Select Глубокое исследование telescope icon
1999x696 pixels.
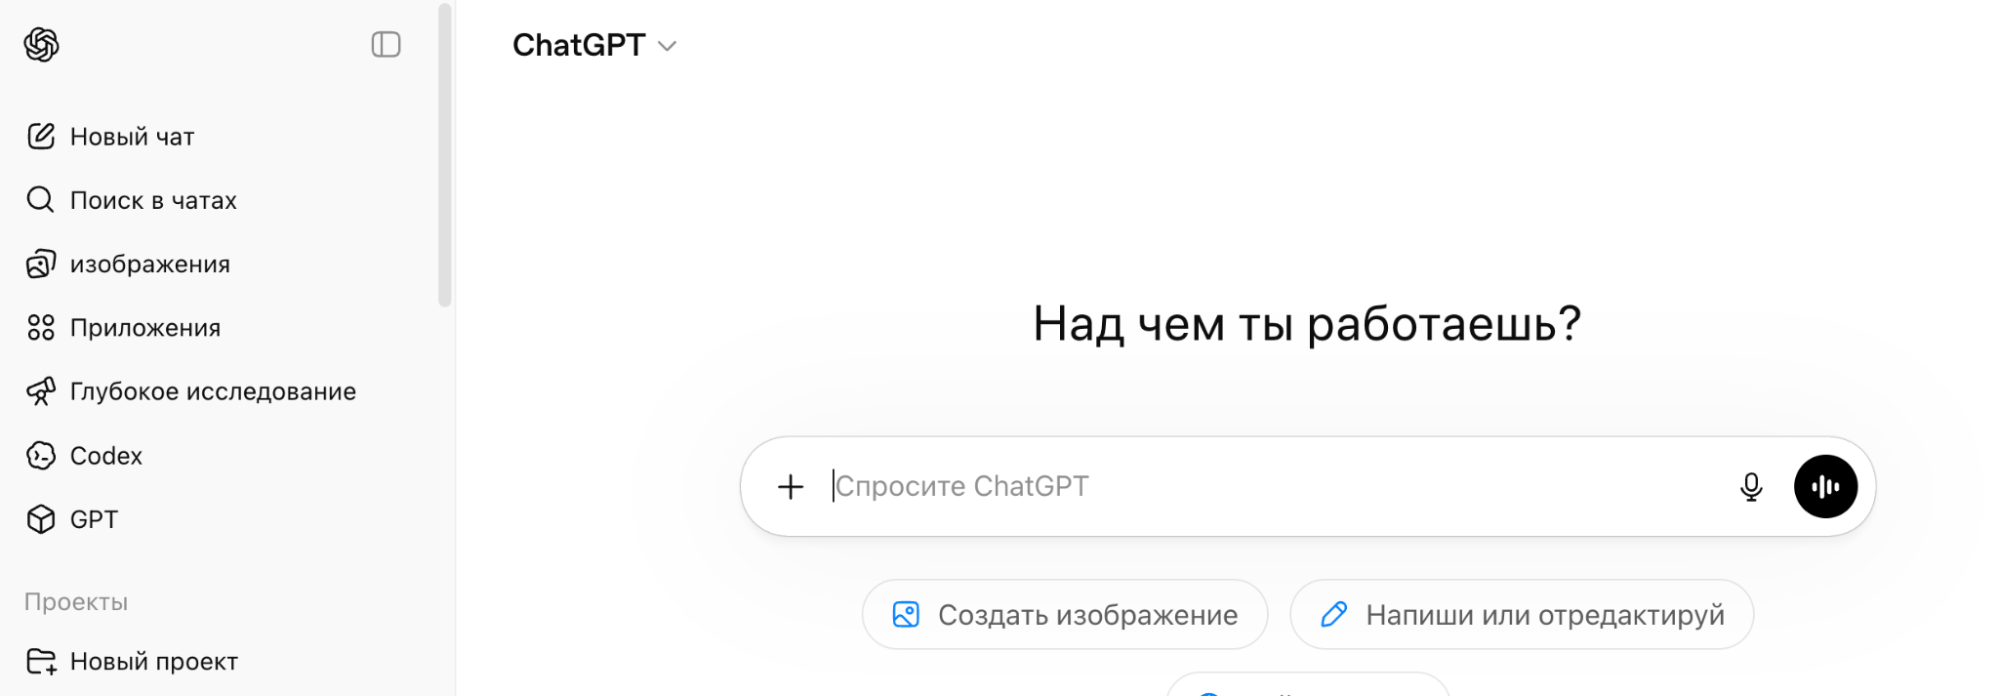[41, 391]
